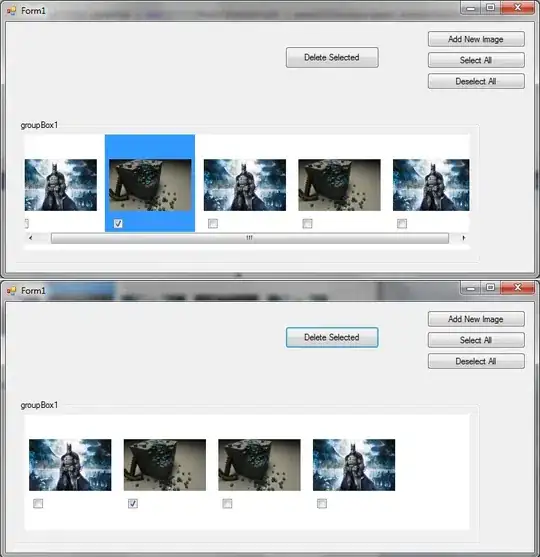The height and width of the screenshot is (557, 540).
Task: Click Deselect All in the top window
Action: point(476,81)
